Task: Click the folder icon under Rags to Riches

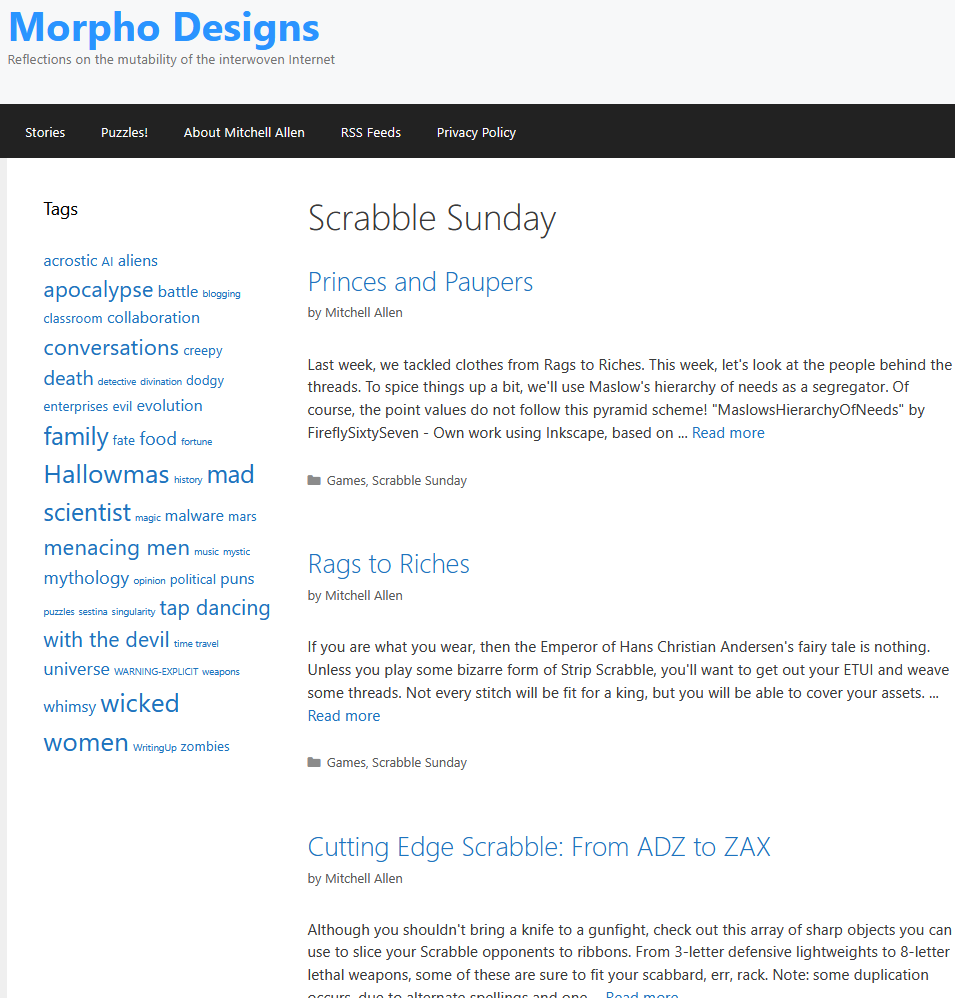Action: point(314,763)
